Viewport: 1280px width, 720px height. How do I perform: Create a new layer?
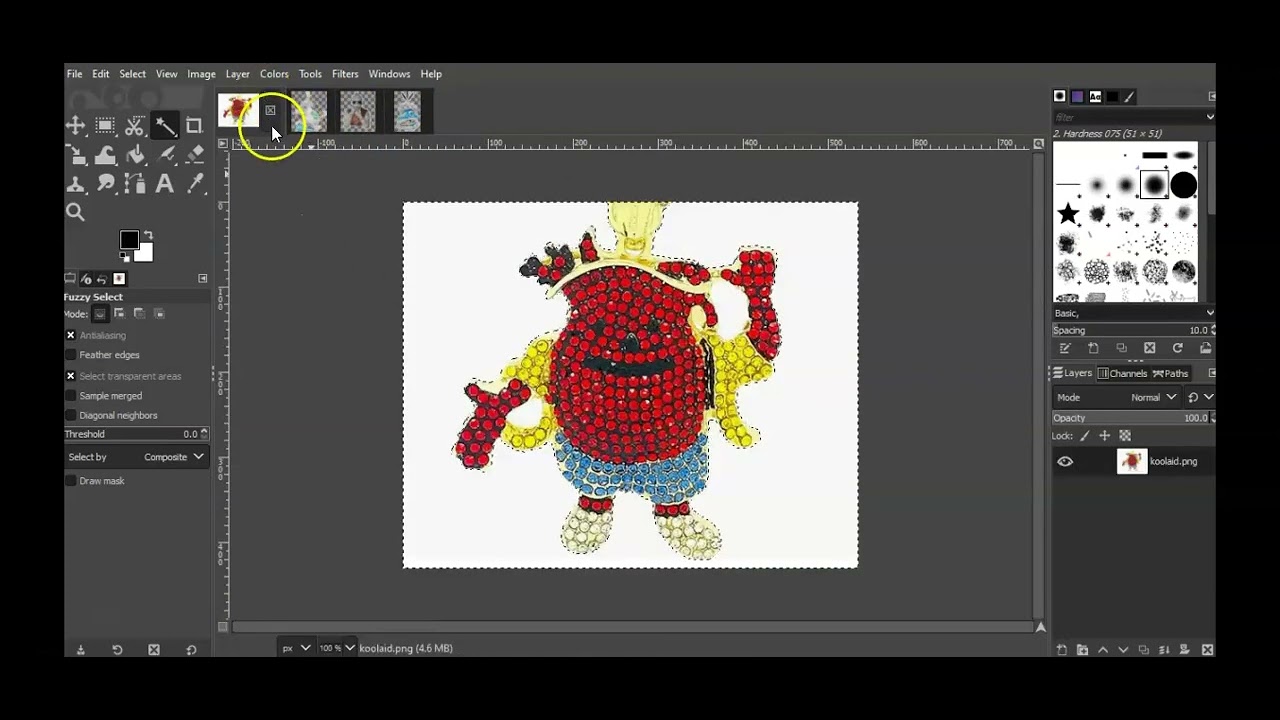click(1062, 650)
